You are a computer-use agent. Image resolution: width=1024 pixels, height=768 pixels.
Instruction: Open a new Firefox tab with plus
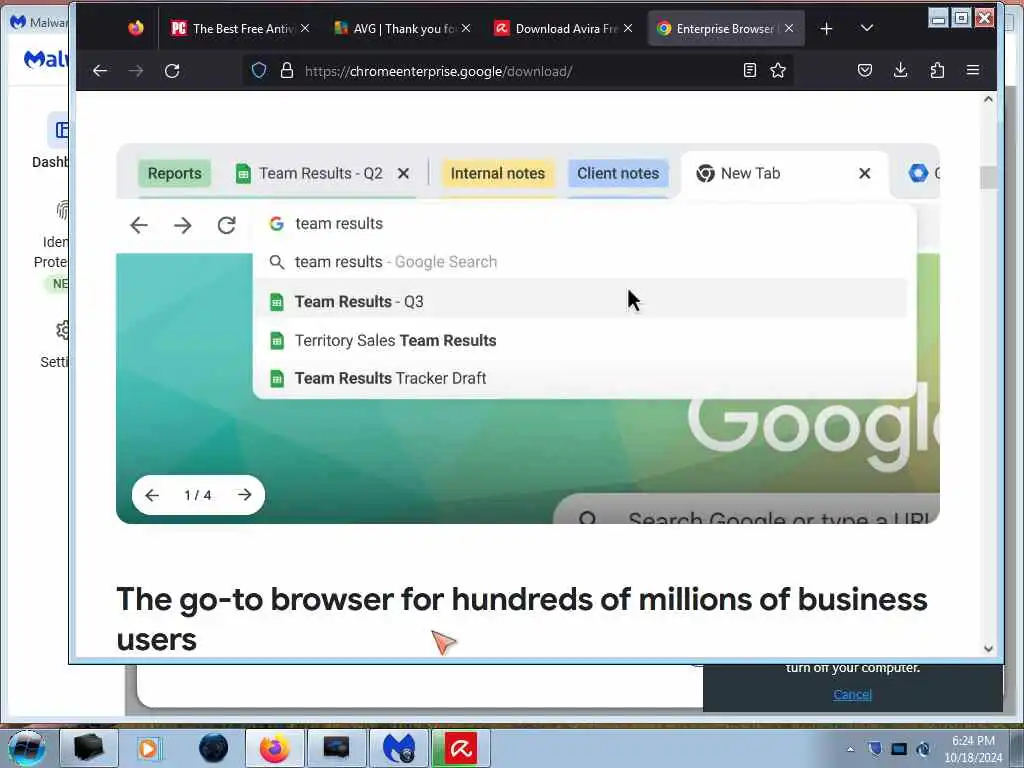click(x=826, y=29)
